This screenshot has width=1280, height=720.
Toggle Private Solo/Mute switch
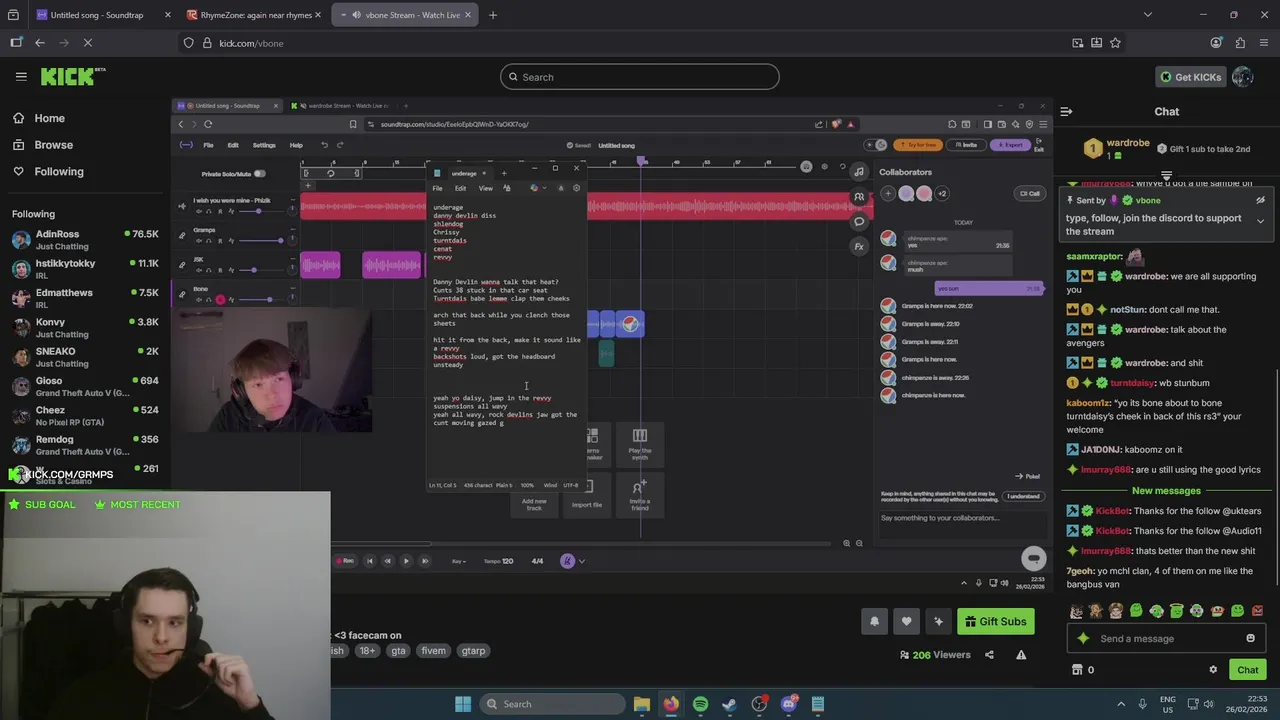260,173
